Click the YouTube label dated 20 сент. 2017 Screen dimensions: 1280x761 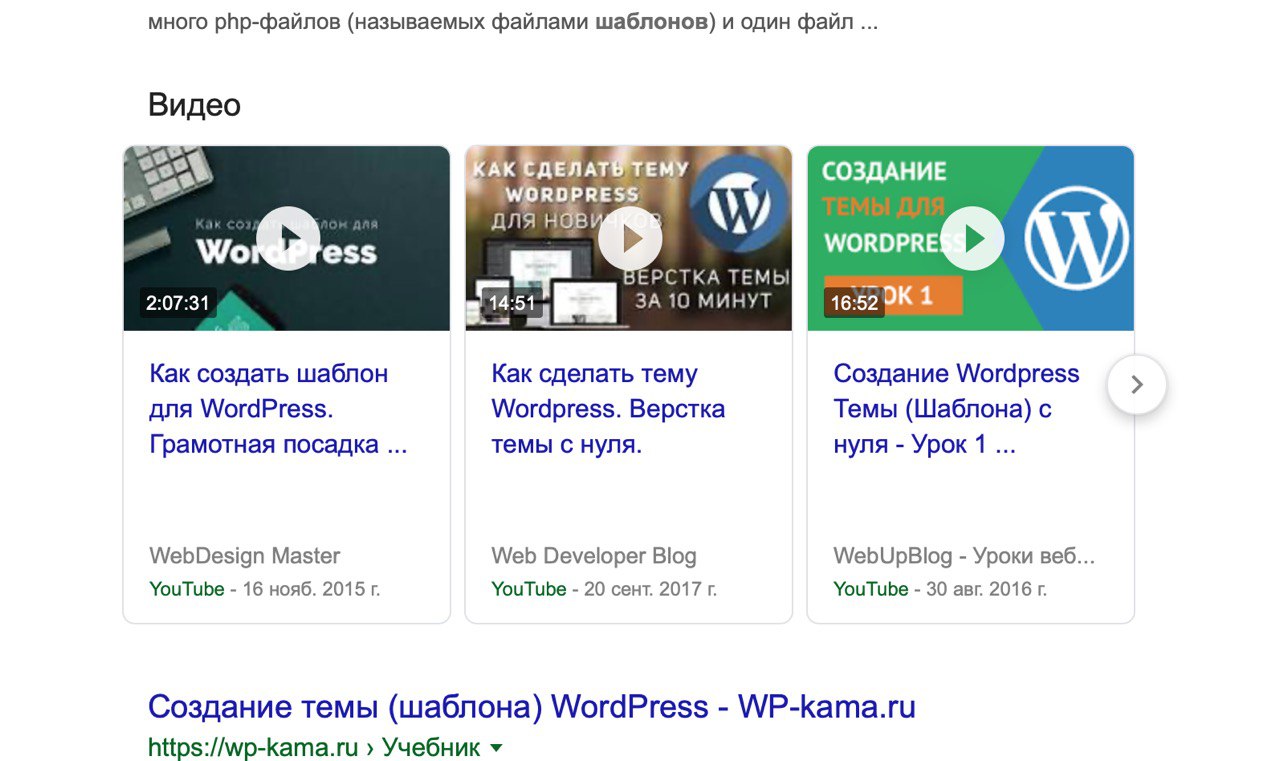(529, 589)
